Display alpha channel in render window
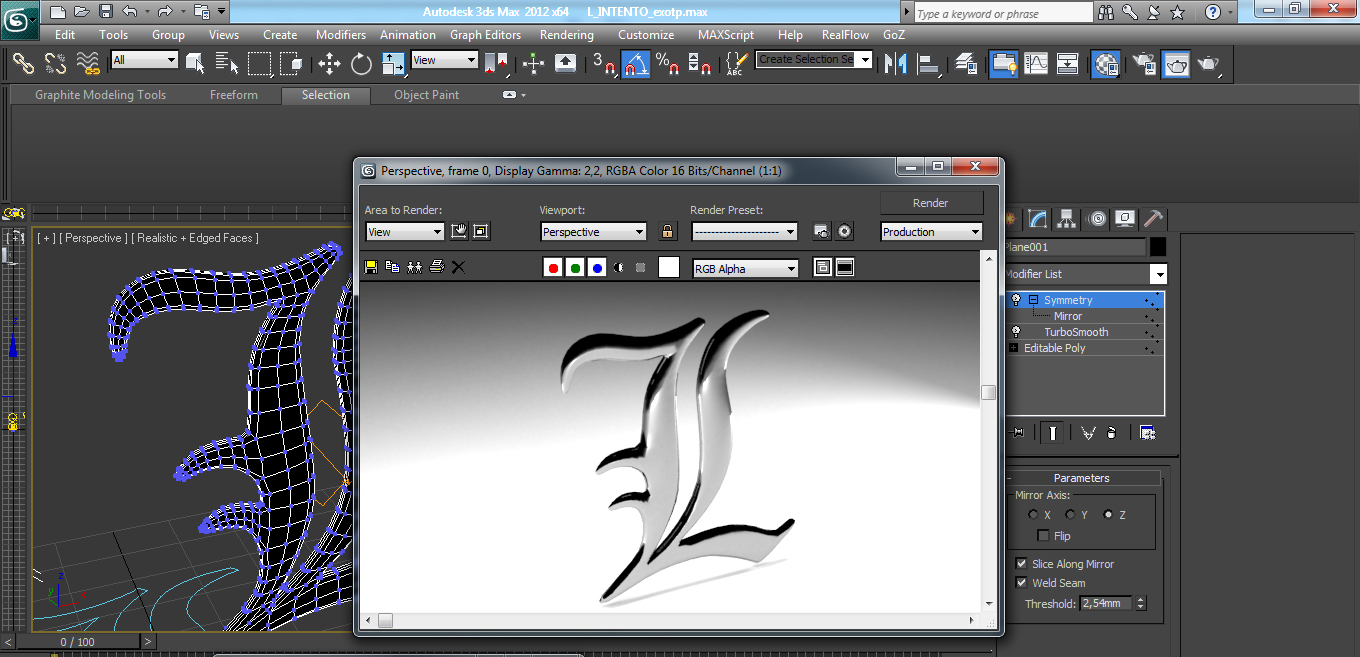 (x=618, y=268)
